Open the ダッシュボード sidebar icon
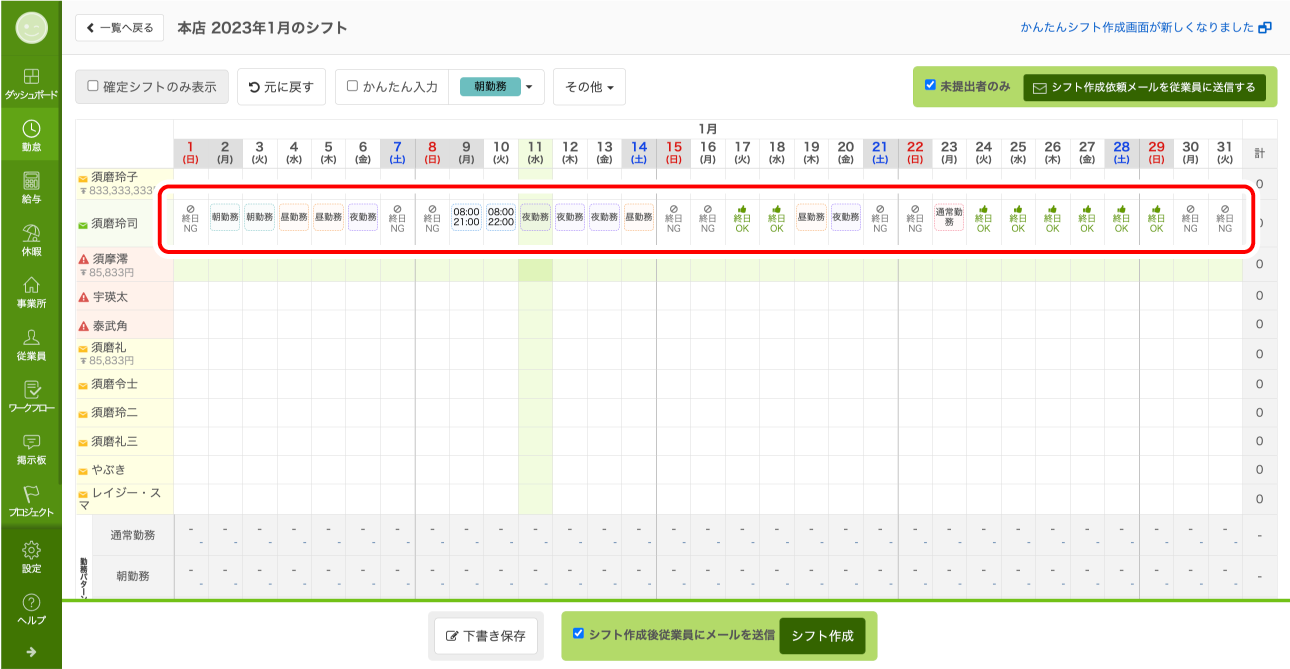1290x669 pixels. point(31,78)
